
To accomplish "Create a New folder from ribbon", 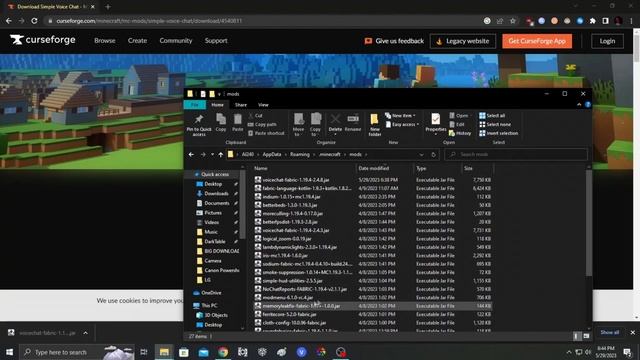I will coord(375,124).
